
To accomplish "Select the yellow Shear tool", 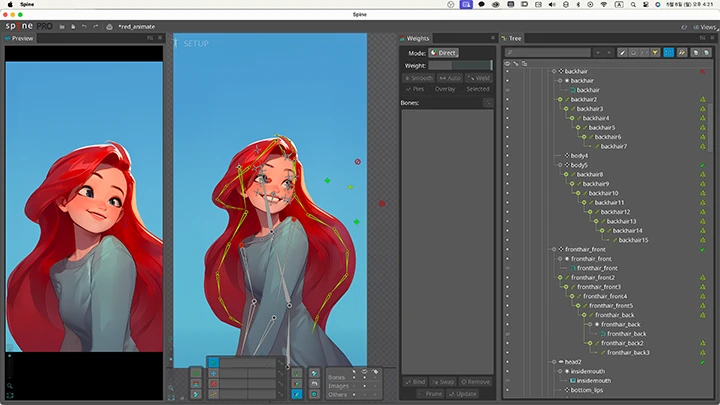I will pos(214,394).
